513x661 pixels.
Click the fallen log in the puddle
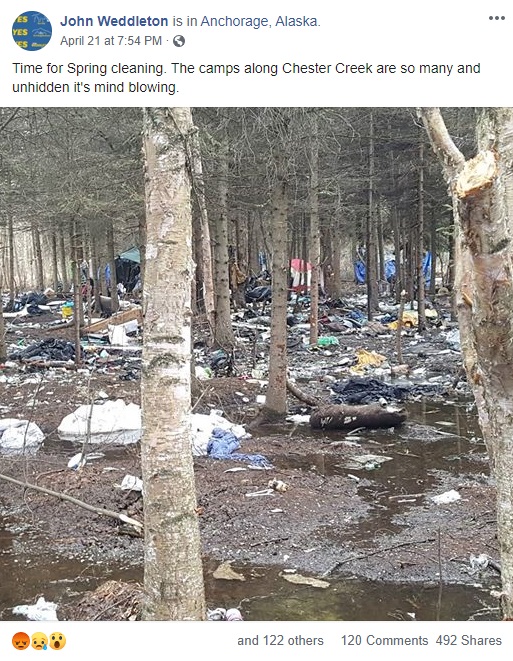[x=358, y=416]
